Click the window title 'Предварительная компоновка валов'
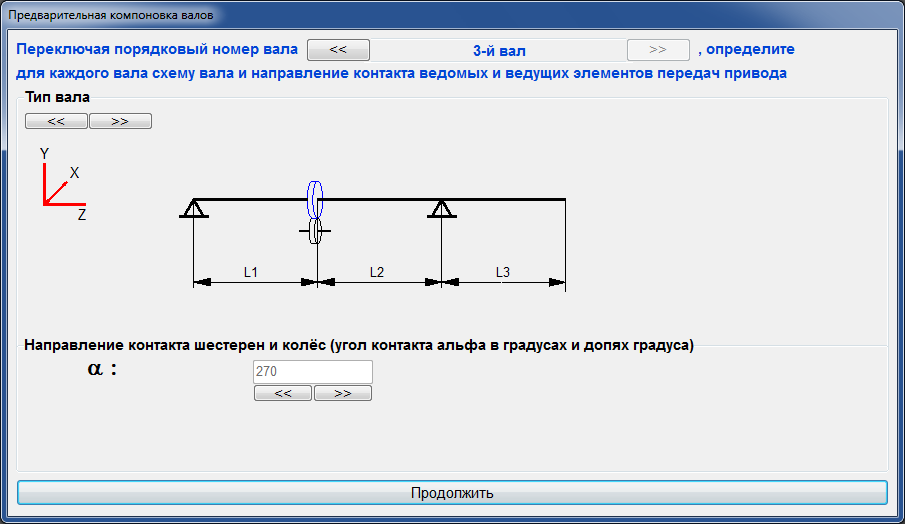This screenshot has width=905, height=524. tap(111, 15)
